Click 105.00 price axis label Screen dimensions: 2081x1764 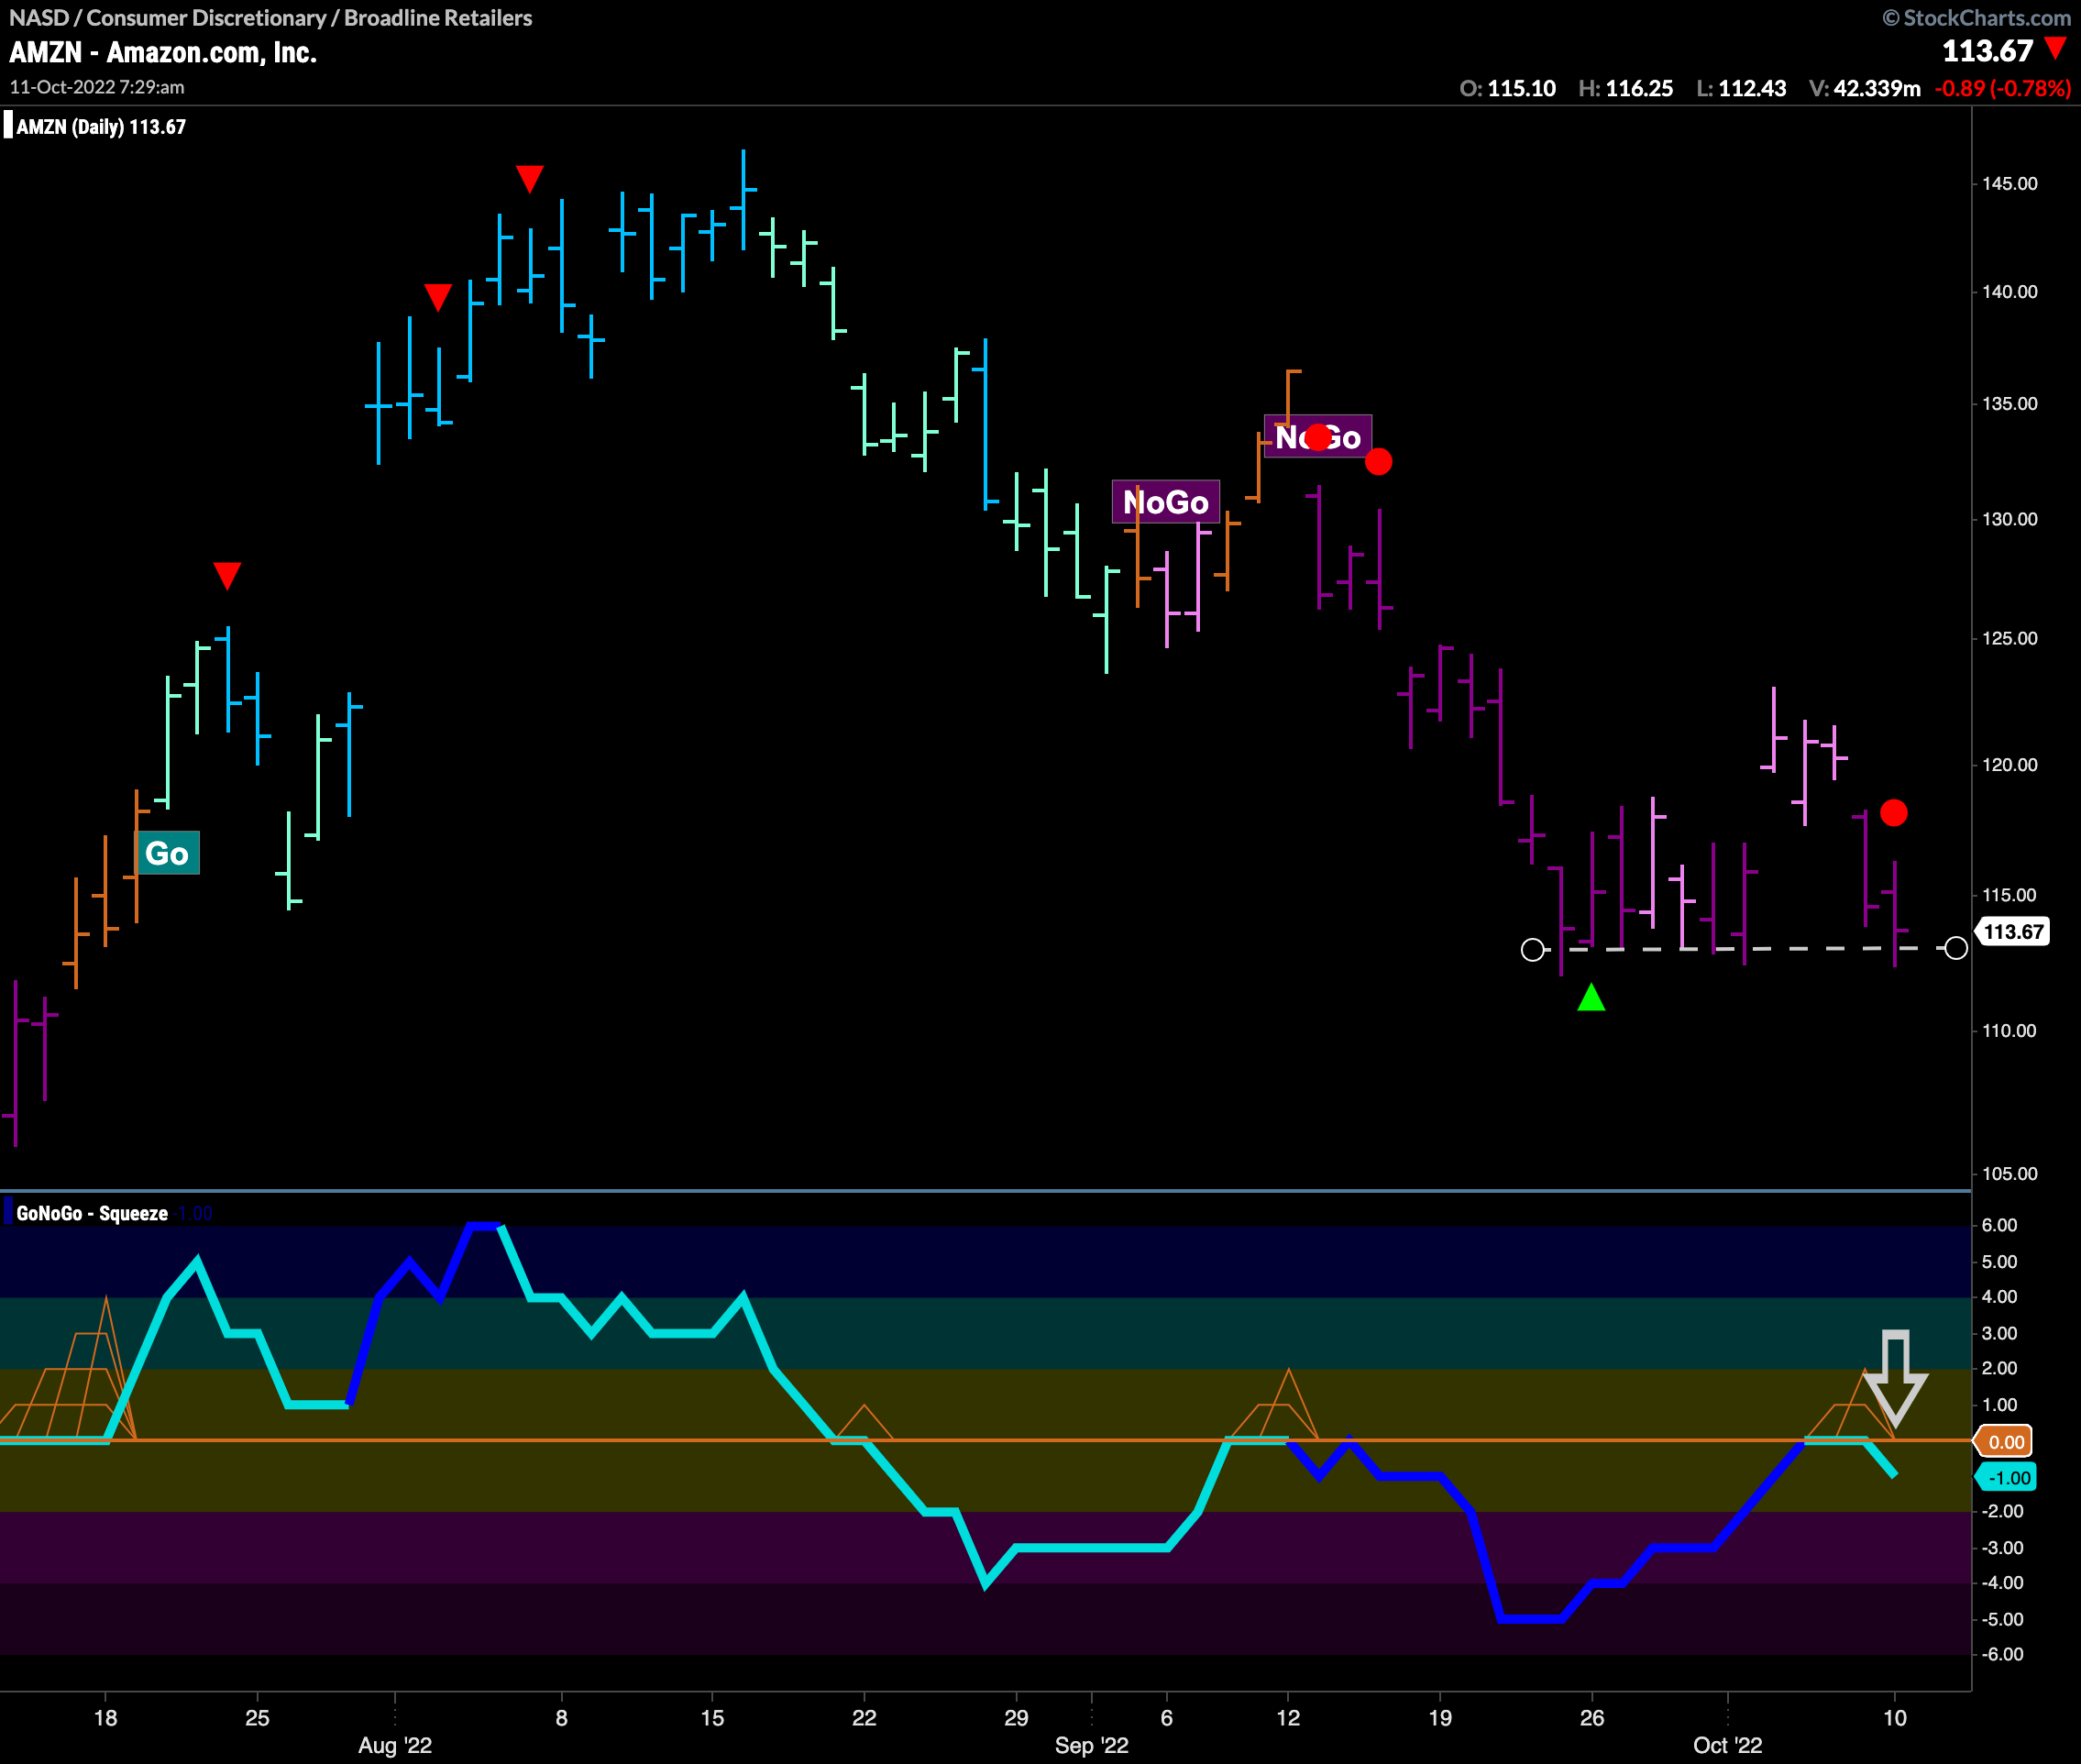click(x=2009, y=1174)
